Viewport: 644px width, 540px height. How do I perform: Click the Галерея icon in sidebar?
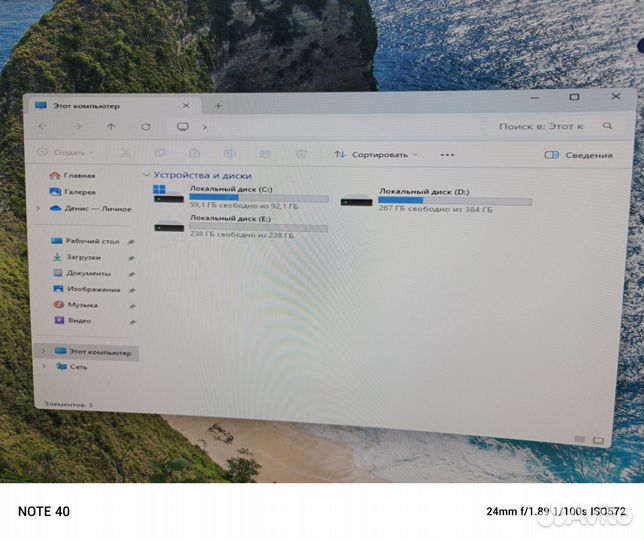56,192
